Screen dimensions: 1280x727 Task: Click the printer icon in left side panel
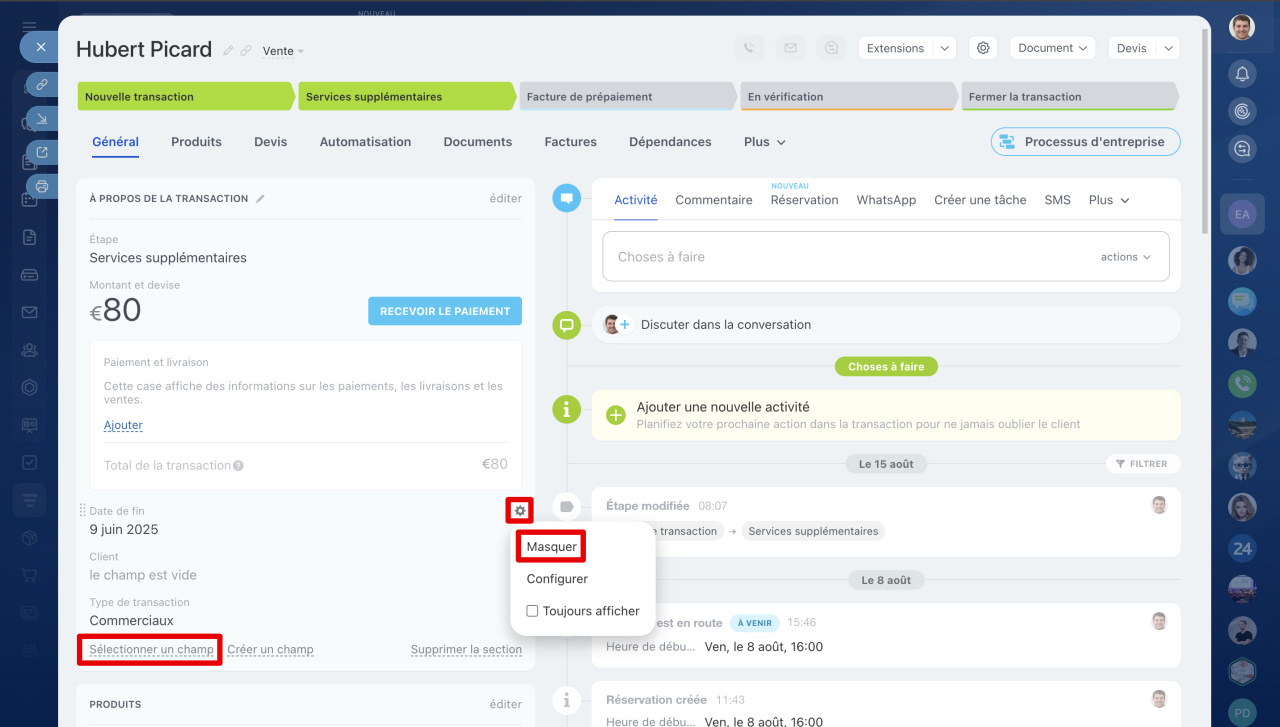click(x=41, y=186)
